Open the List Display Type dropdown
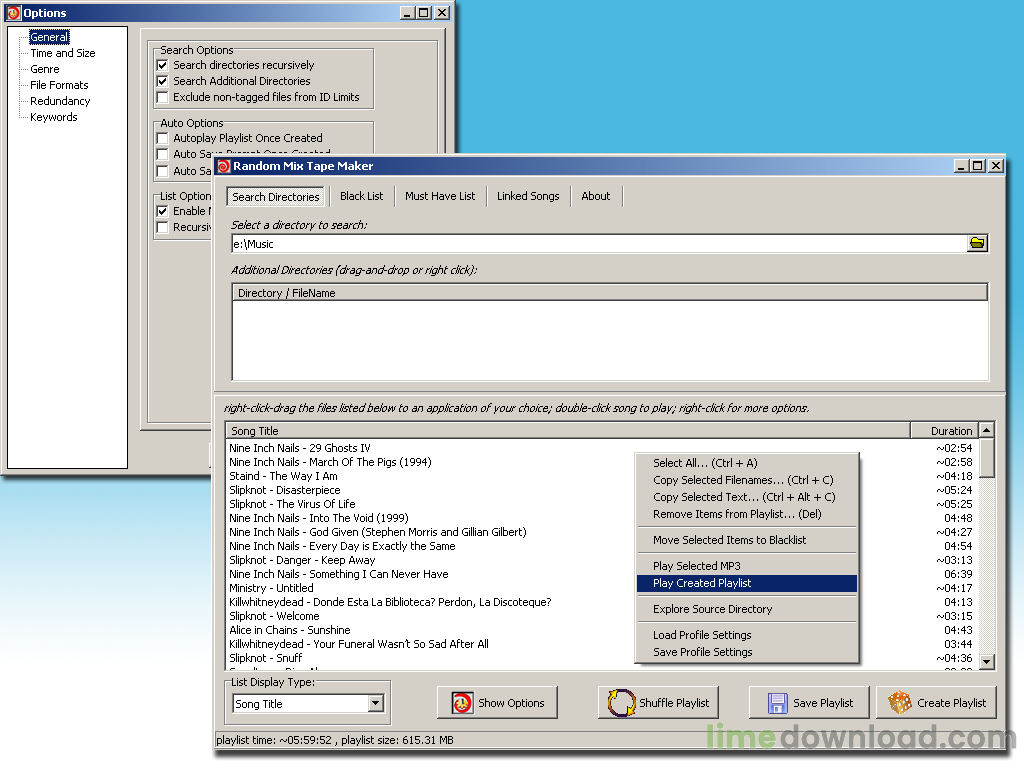This screenshot has height=768, width=1024. (x=376, y=703)
